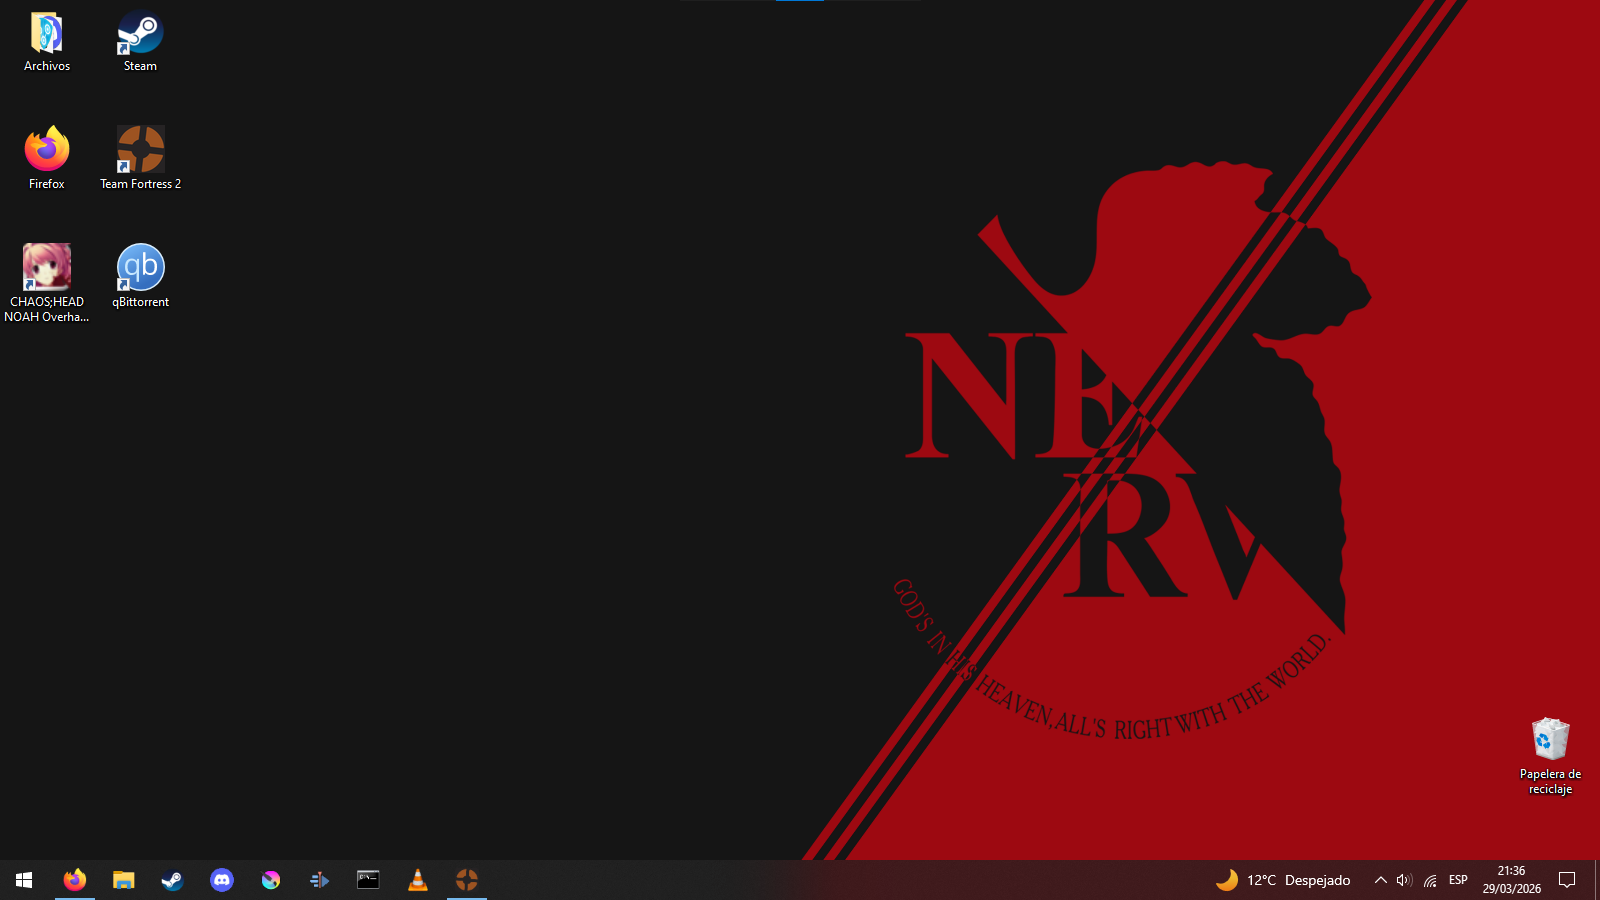The width and height of the screenshot is (1600, 900).
Task: Open Steam from the taskbar
Action: click(x=173, y=880)
